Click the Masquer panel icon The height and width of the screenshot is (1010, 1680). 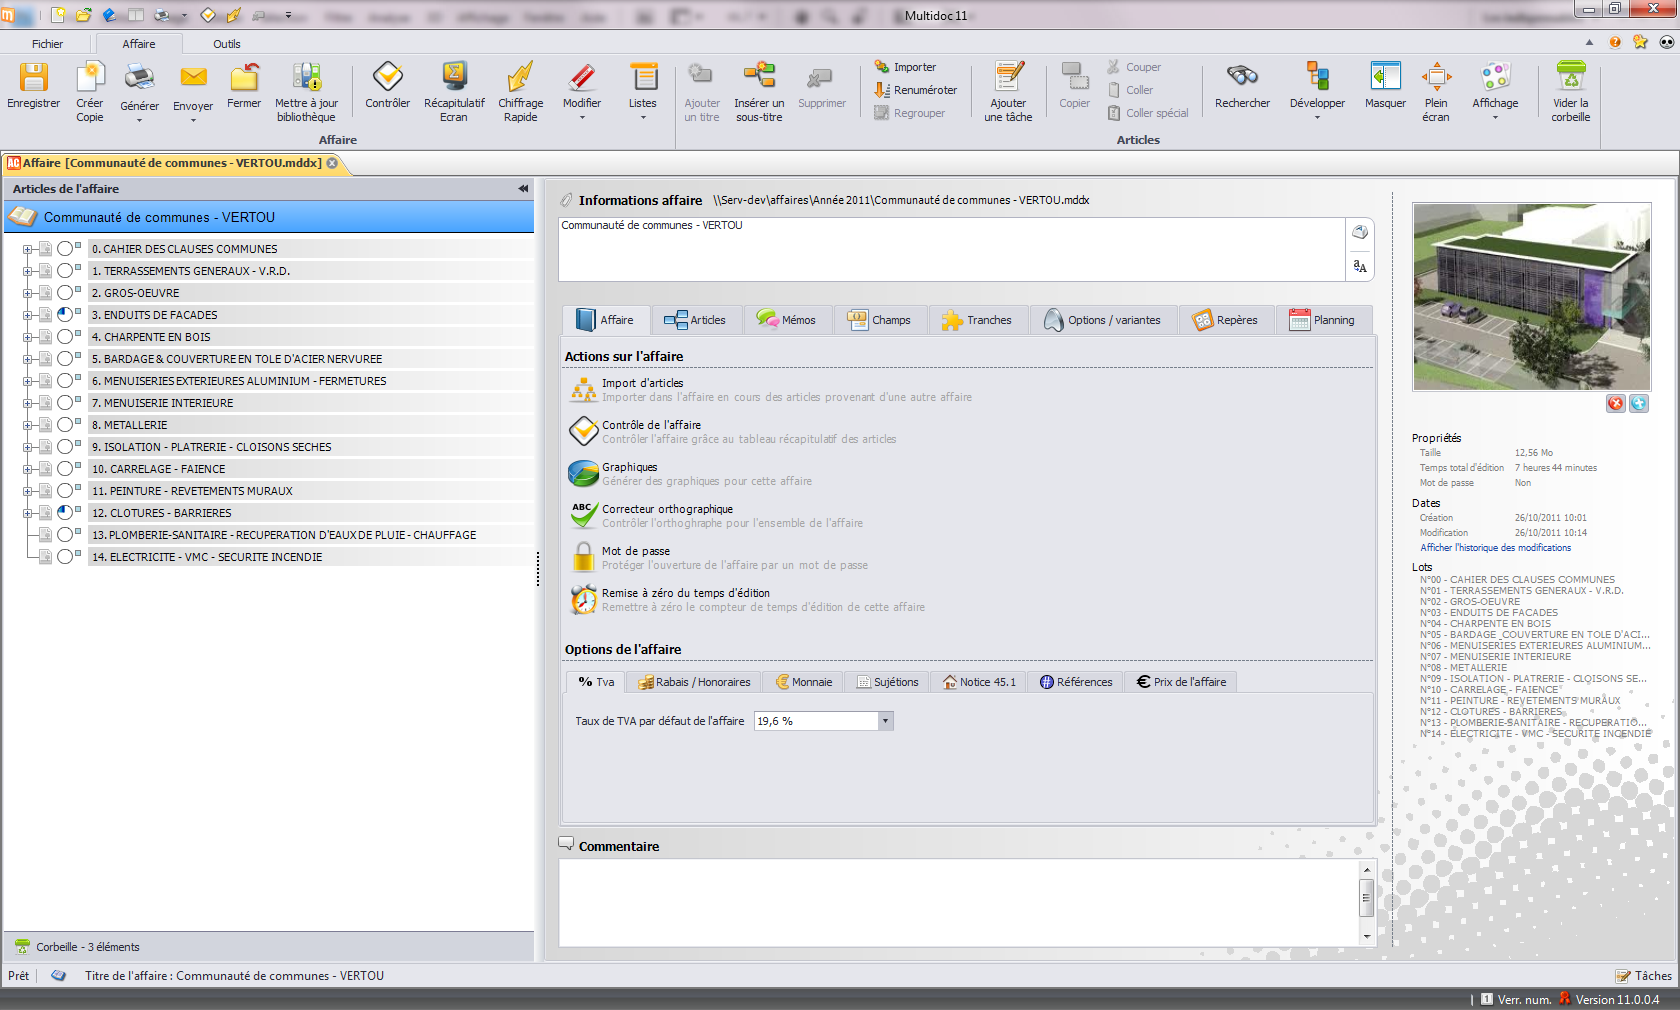click(x=1385, y=77)
